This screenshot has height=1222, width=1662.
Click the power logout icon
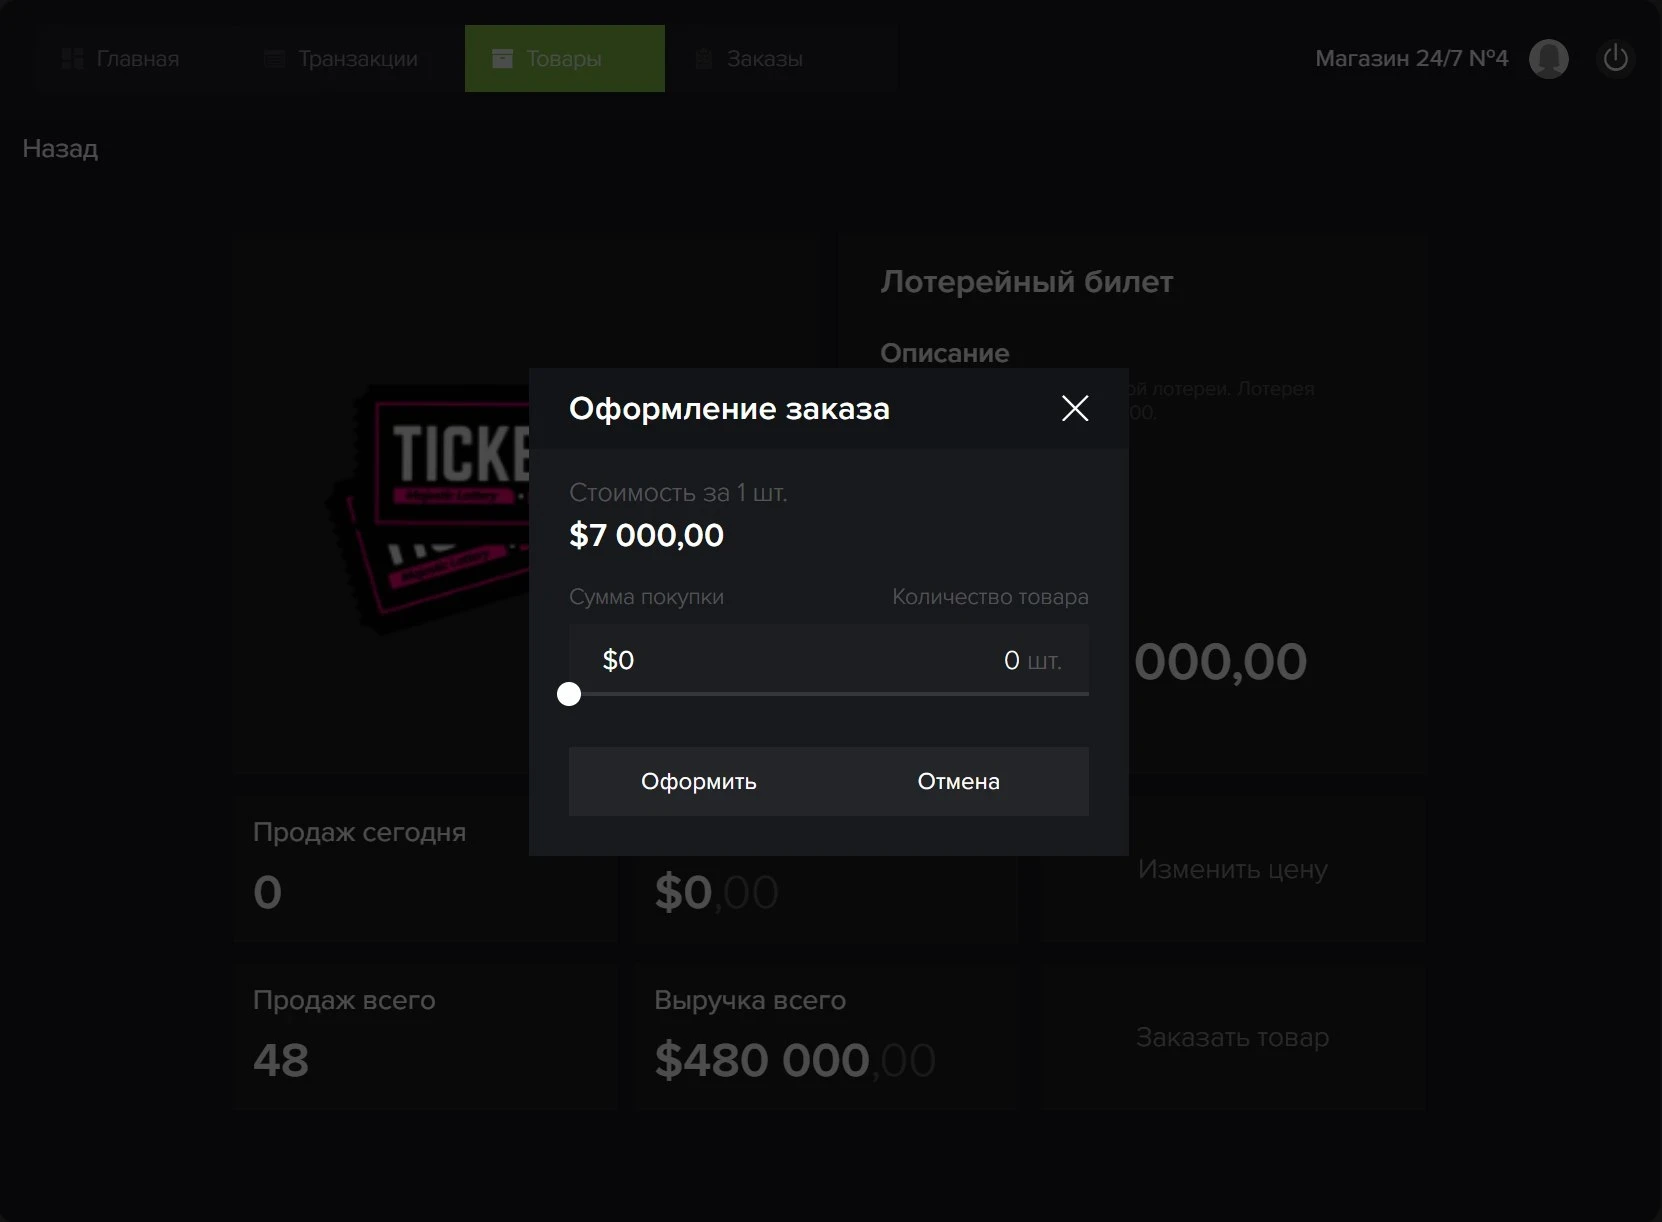click(1615, 59)
